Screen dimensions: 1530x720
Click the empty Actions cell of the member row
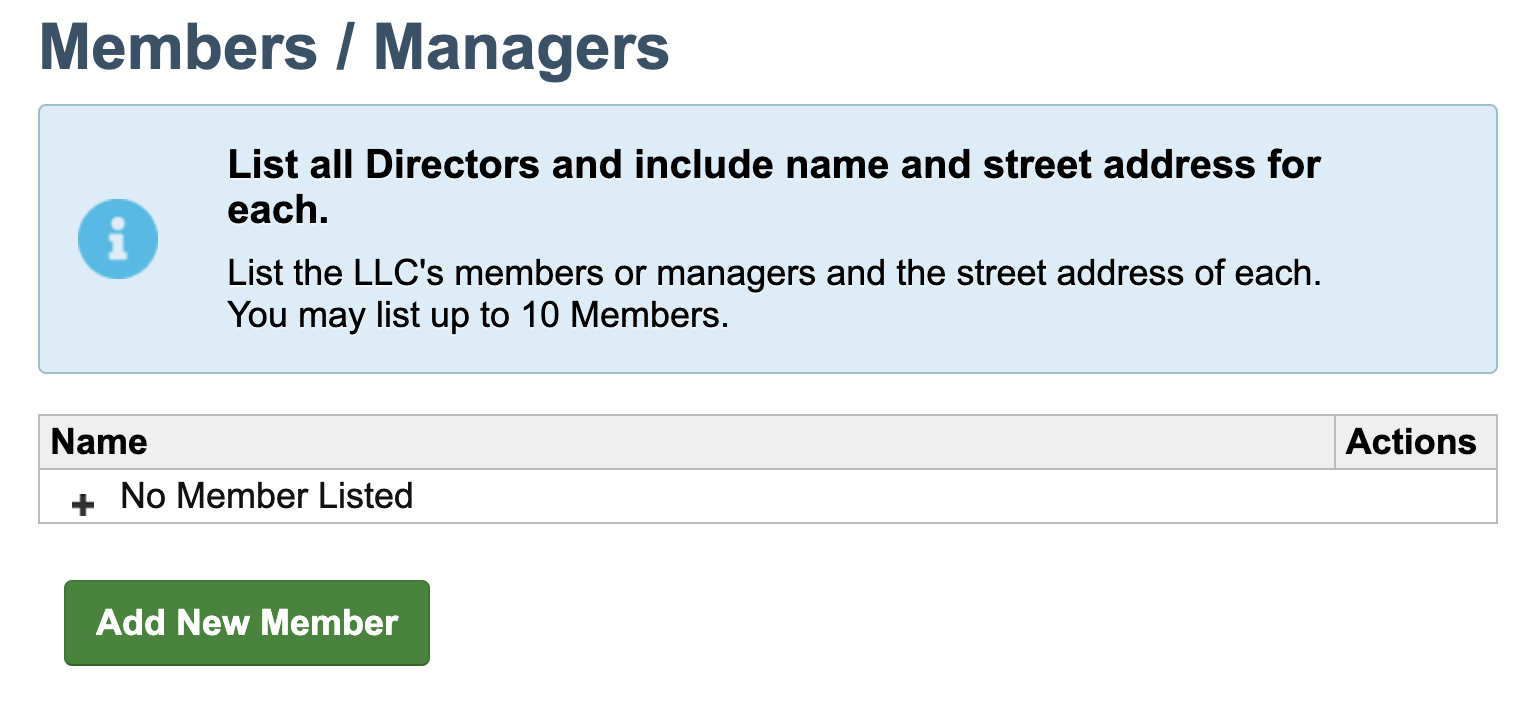click(x=1415, y=495)
